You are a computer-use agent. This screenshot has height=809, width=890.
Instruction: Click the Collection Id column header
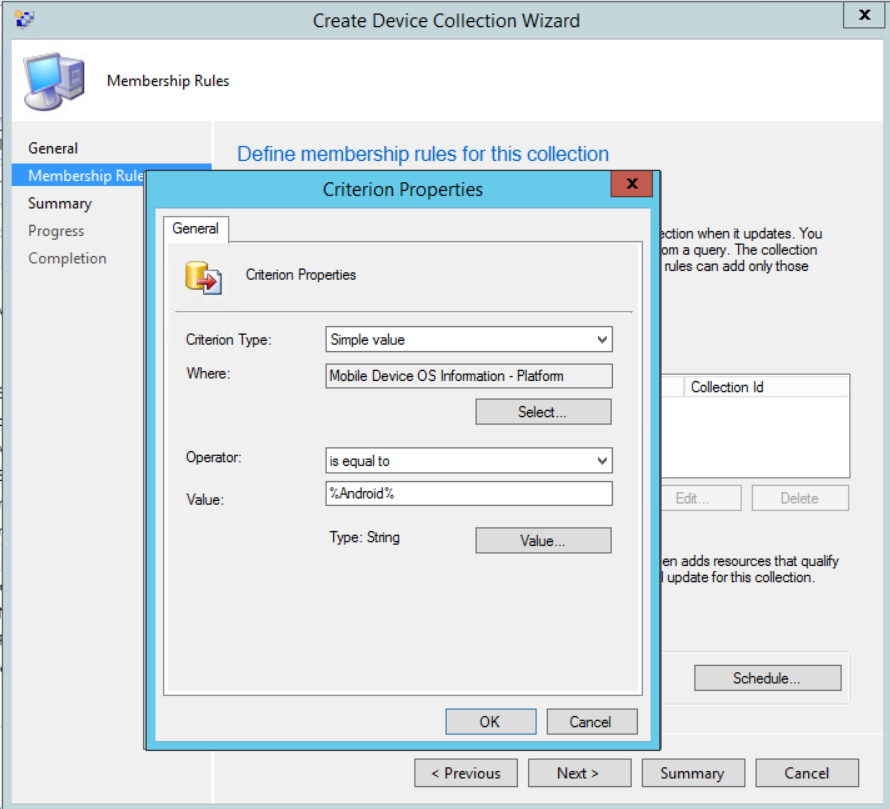pyautogui.click(x=727, y=387)
